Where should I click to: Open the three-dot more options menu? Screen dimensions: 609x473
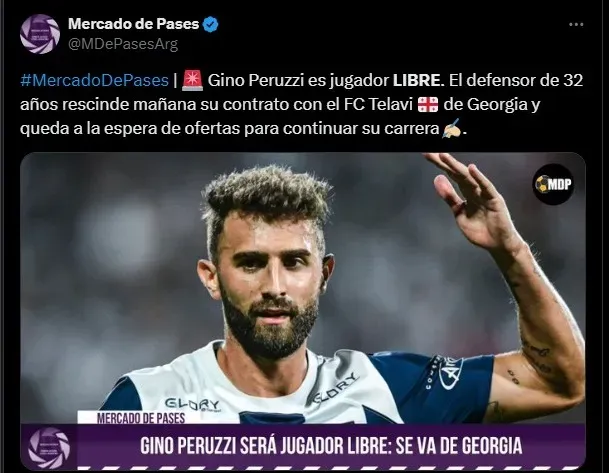pyautogui.click(x=576, y=24)
